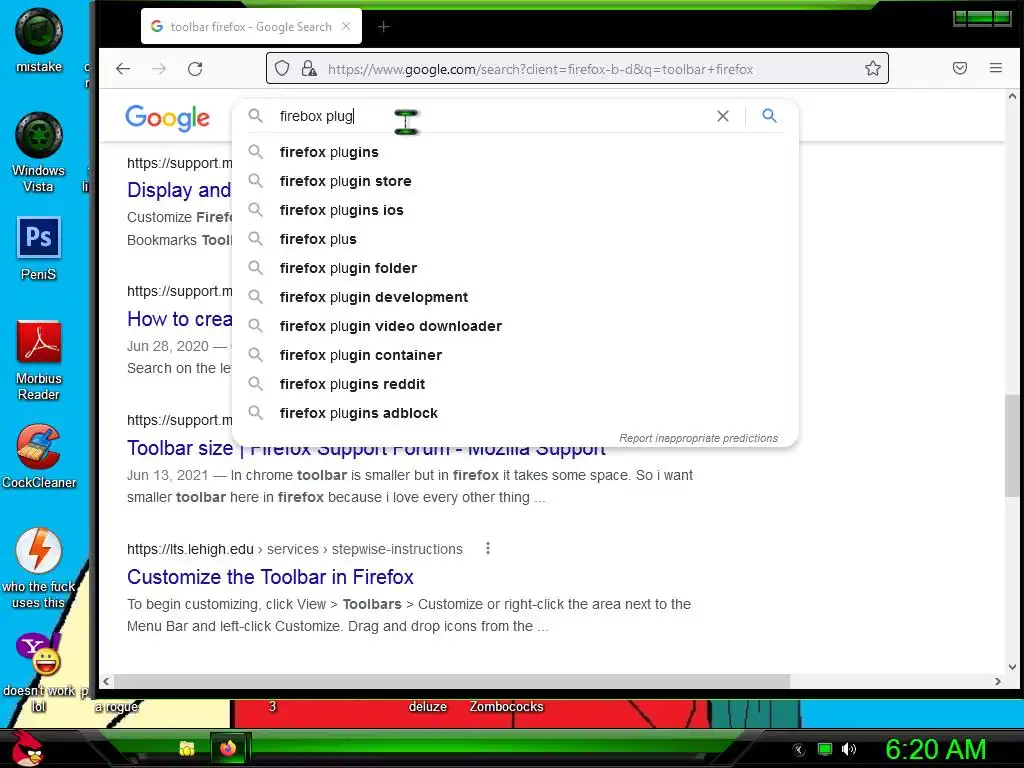Choose suggestion 'firefox plugin video downloader'
Viewport: 1024px width, 768px height.
click(x=515, y=326)
